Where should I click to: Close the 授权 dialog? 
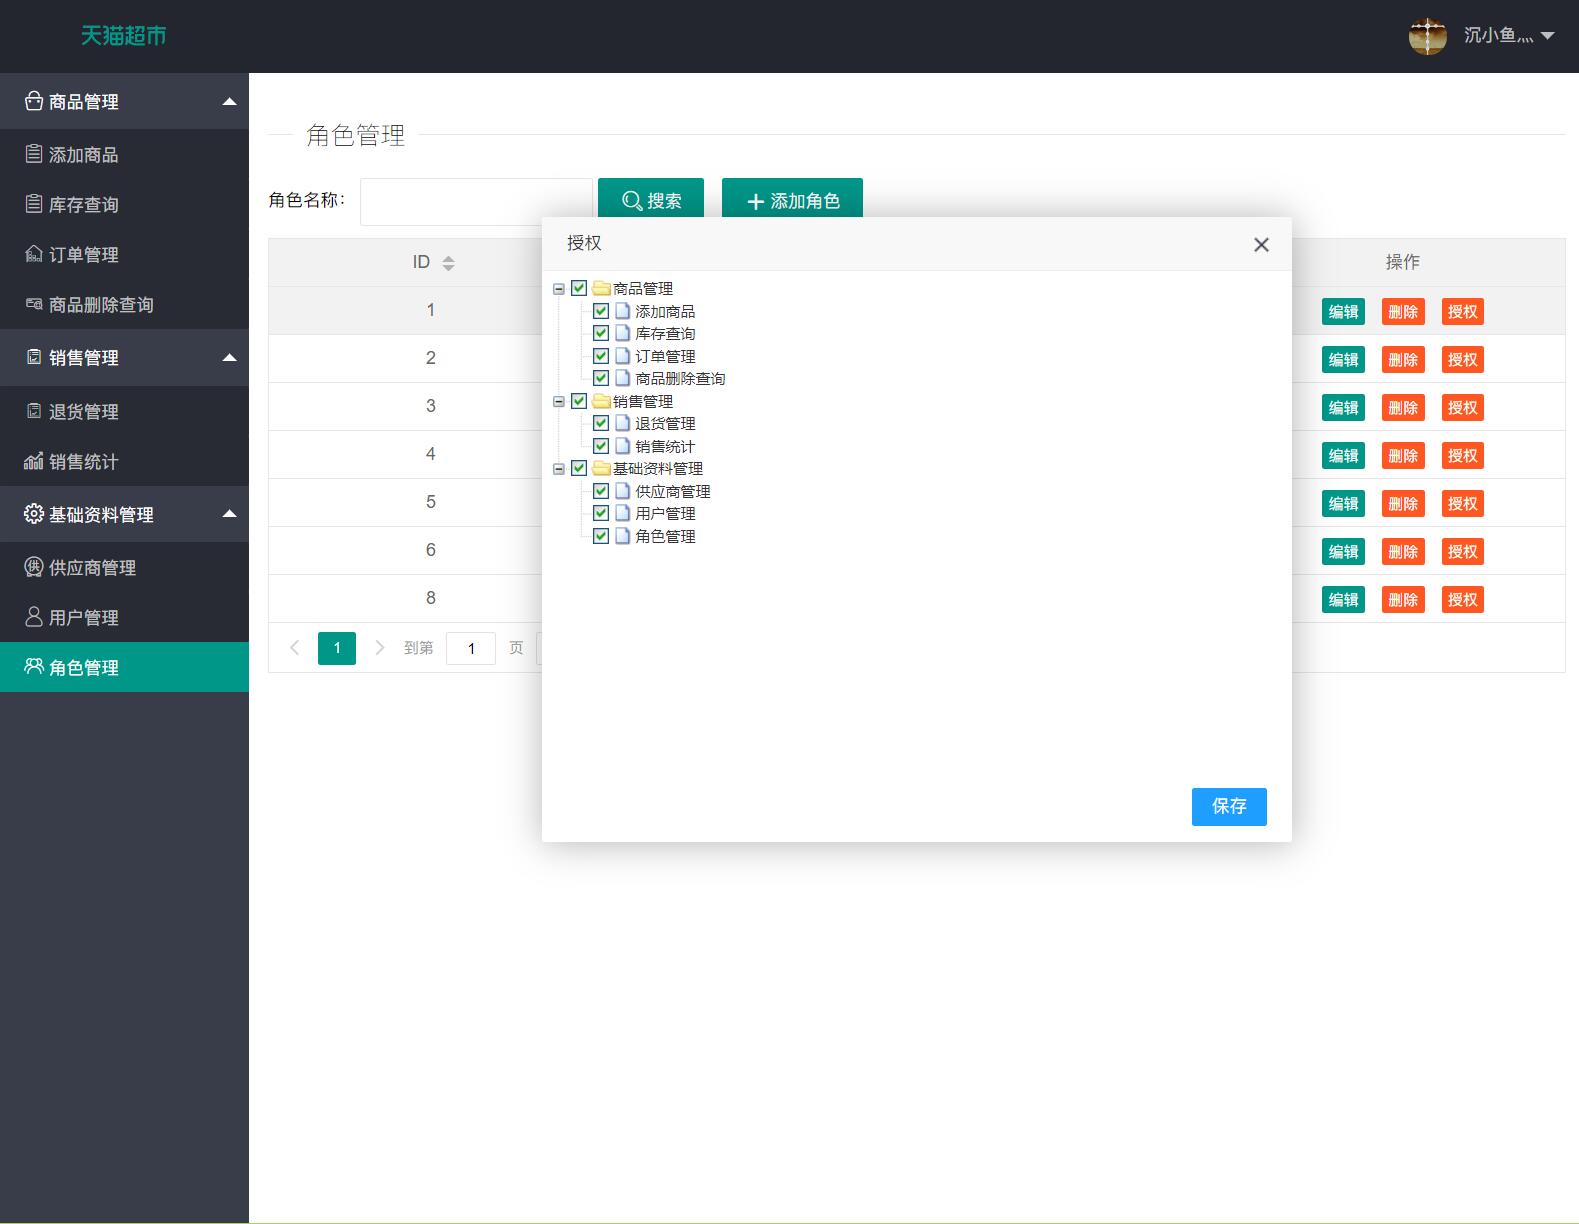pyautogui.click(x=1261, y=245)
